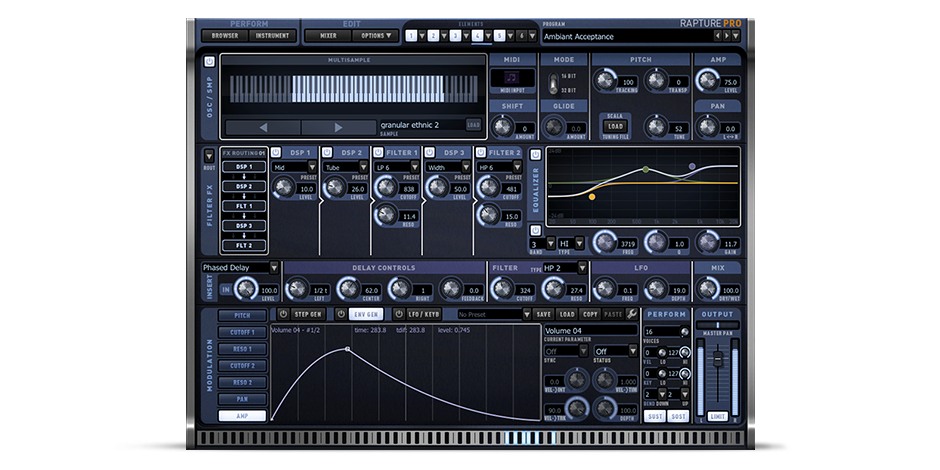Open the Browser view
Image resolution: width=940 pixels, height=470 pixels.
coord(225,36)
